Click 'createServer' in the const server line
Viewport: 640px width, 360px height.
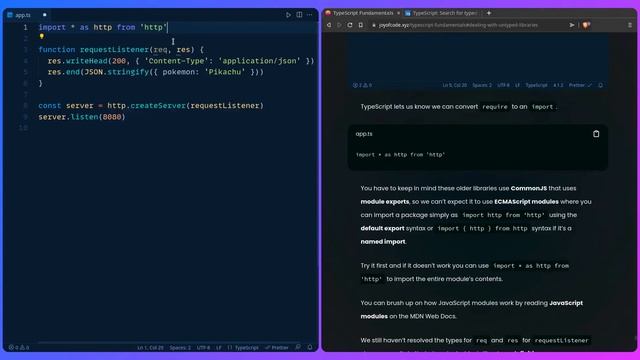coord(158,106)
